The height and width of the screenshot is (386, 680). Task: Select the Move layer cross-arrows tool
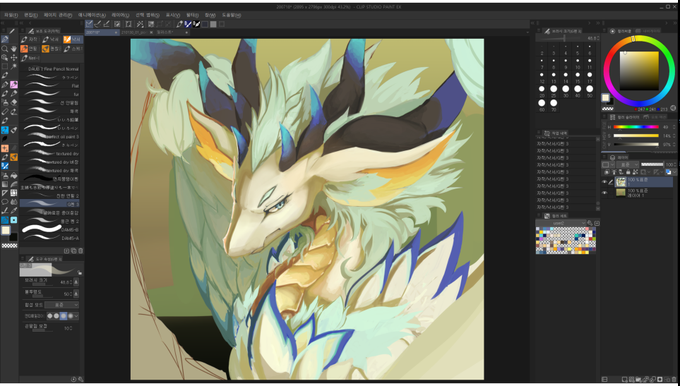click(x=14, y=57)
